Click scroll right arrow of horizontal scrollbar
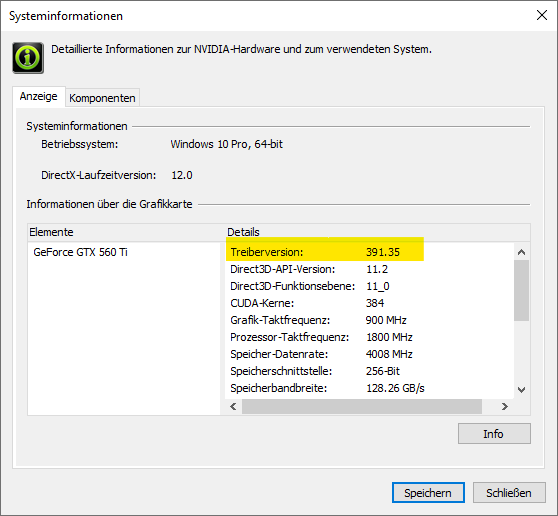 [x=504, y=406]
